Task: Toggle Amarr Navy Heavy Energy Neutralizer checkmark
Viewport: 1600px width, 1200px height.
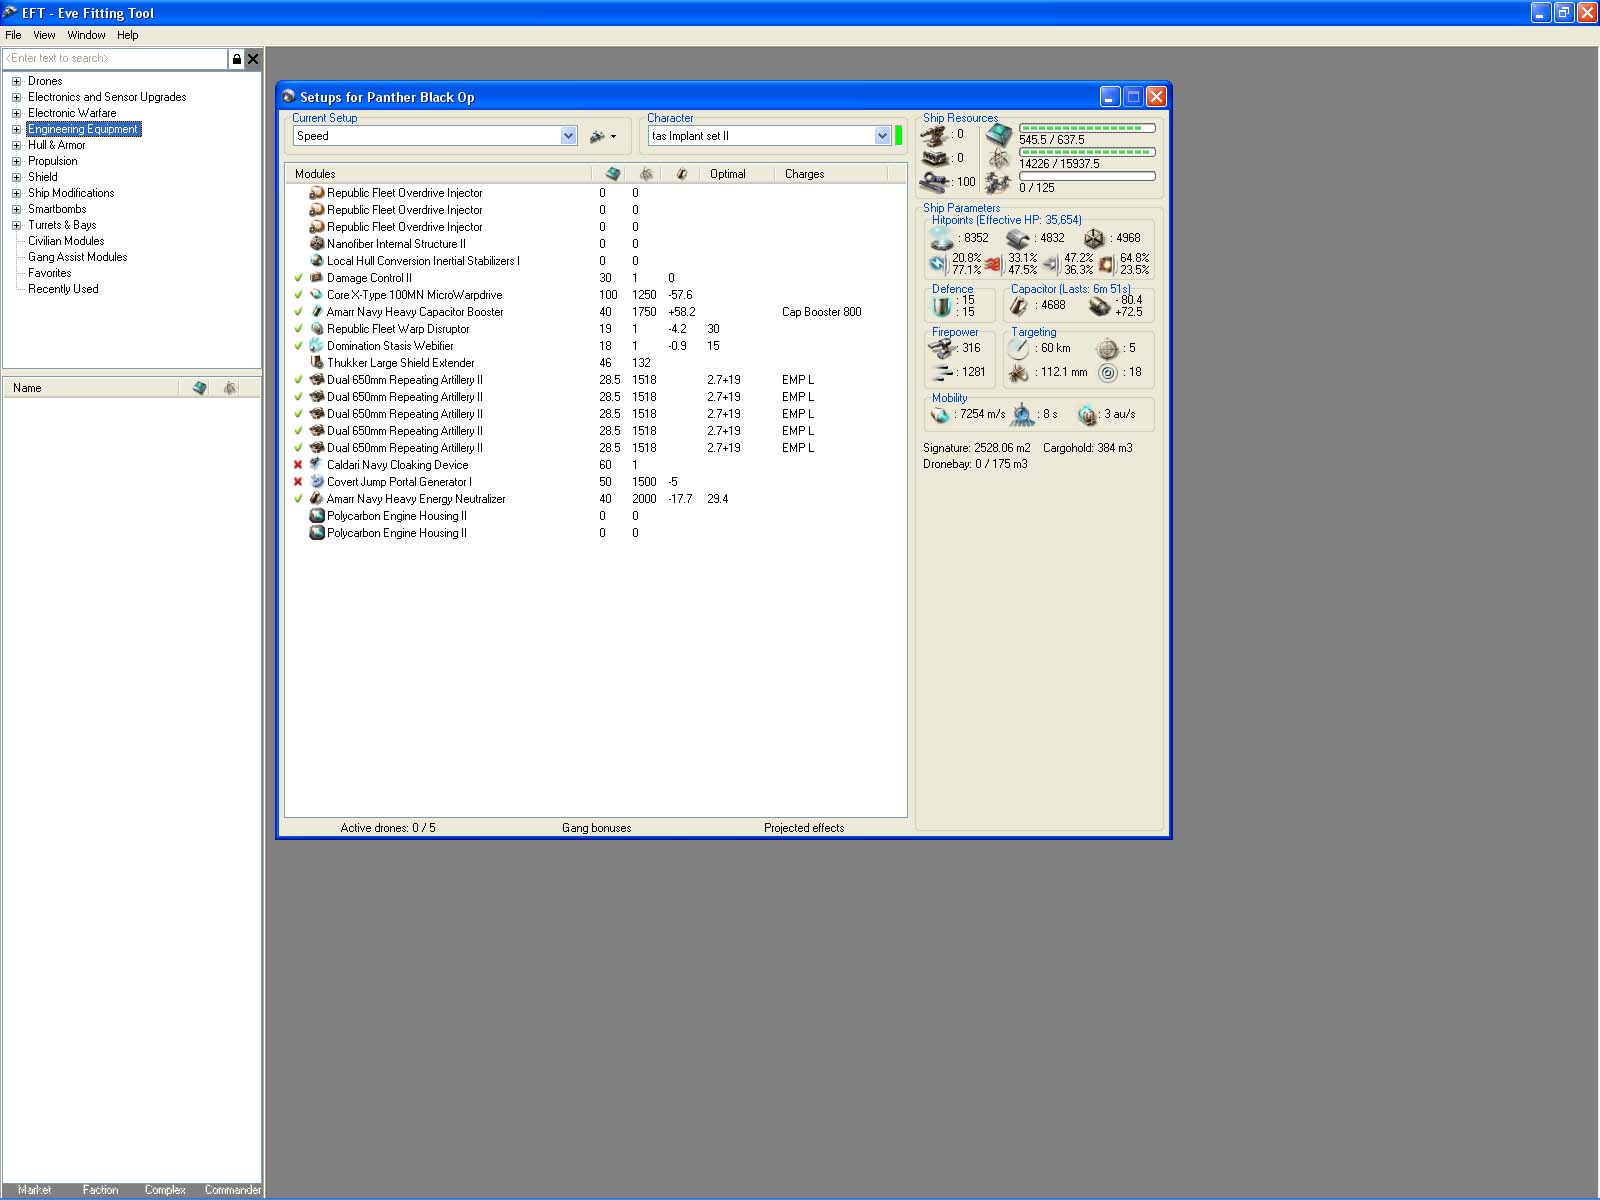Action: tap(298, 499)
